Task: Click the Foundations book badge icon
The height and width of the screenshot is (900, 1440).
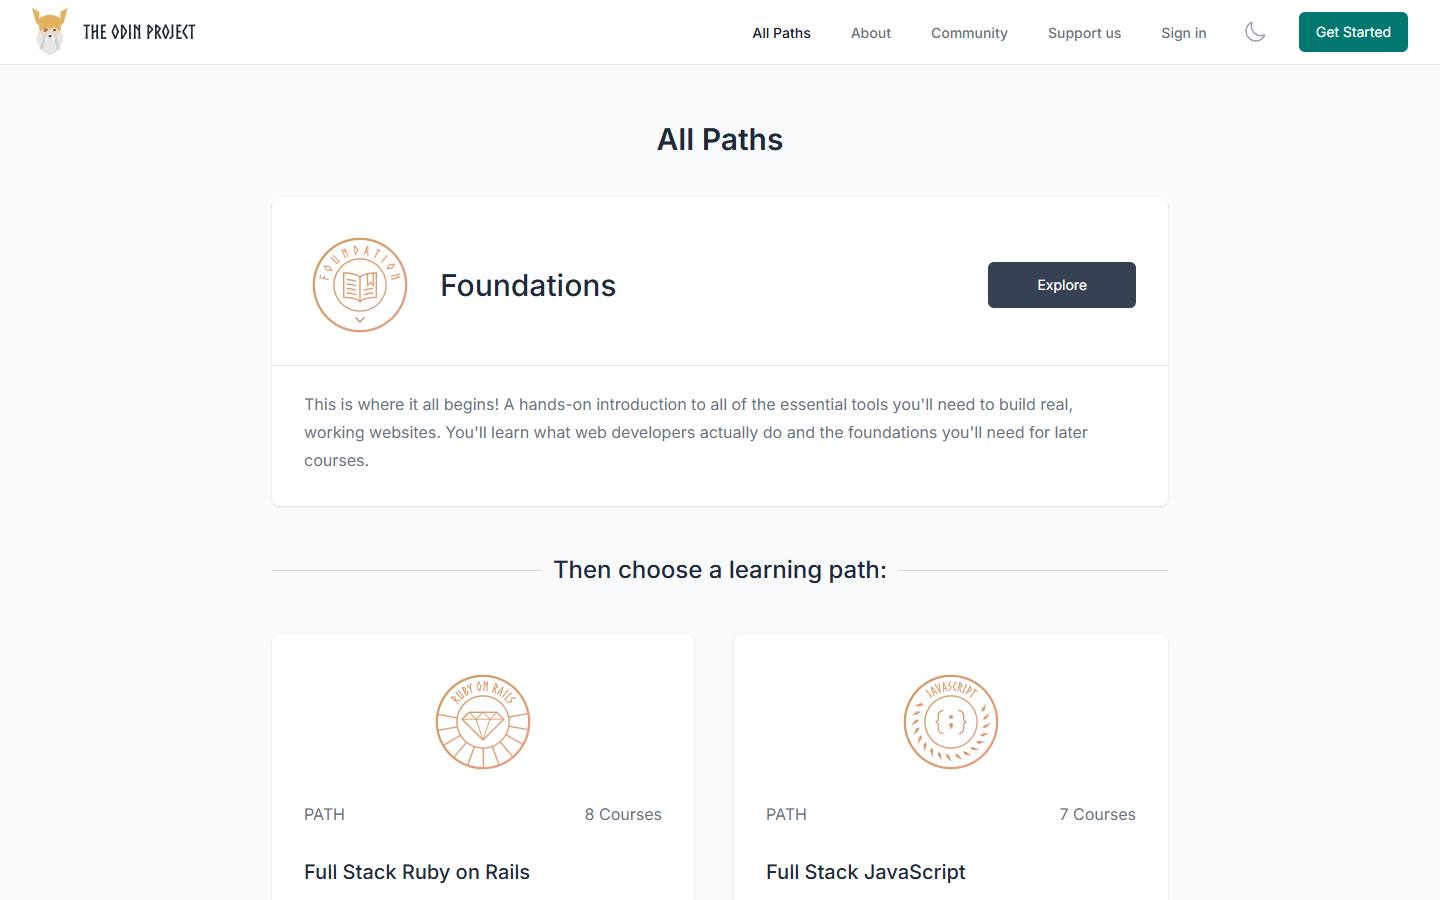Action: (x=360, y=285)
